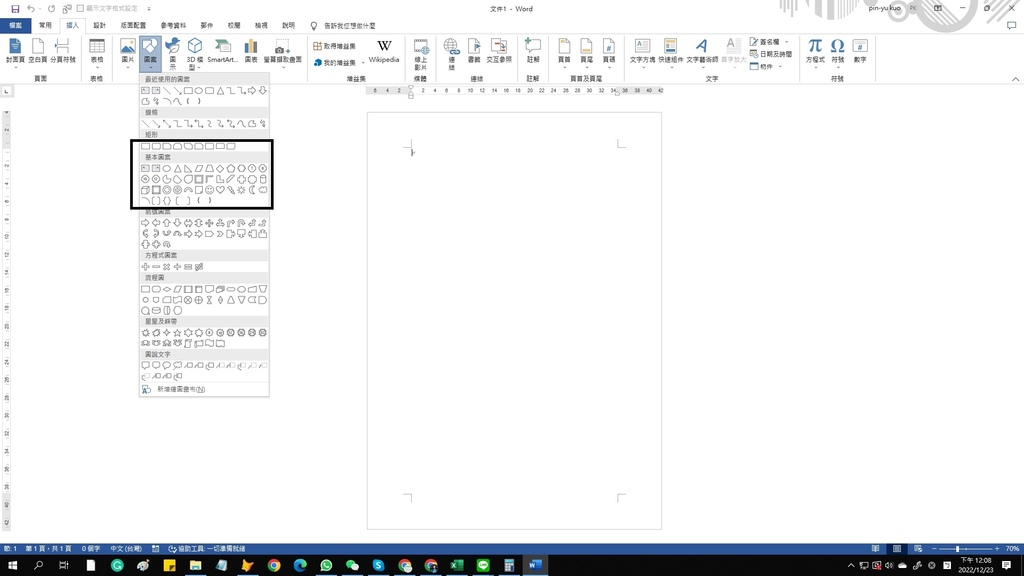Open Ribbon Display Options icon
This screenshot has width=1024, height=576.
tap(938, 8)
